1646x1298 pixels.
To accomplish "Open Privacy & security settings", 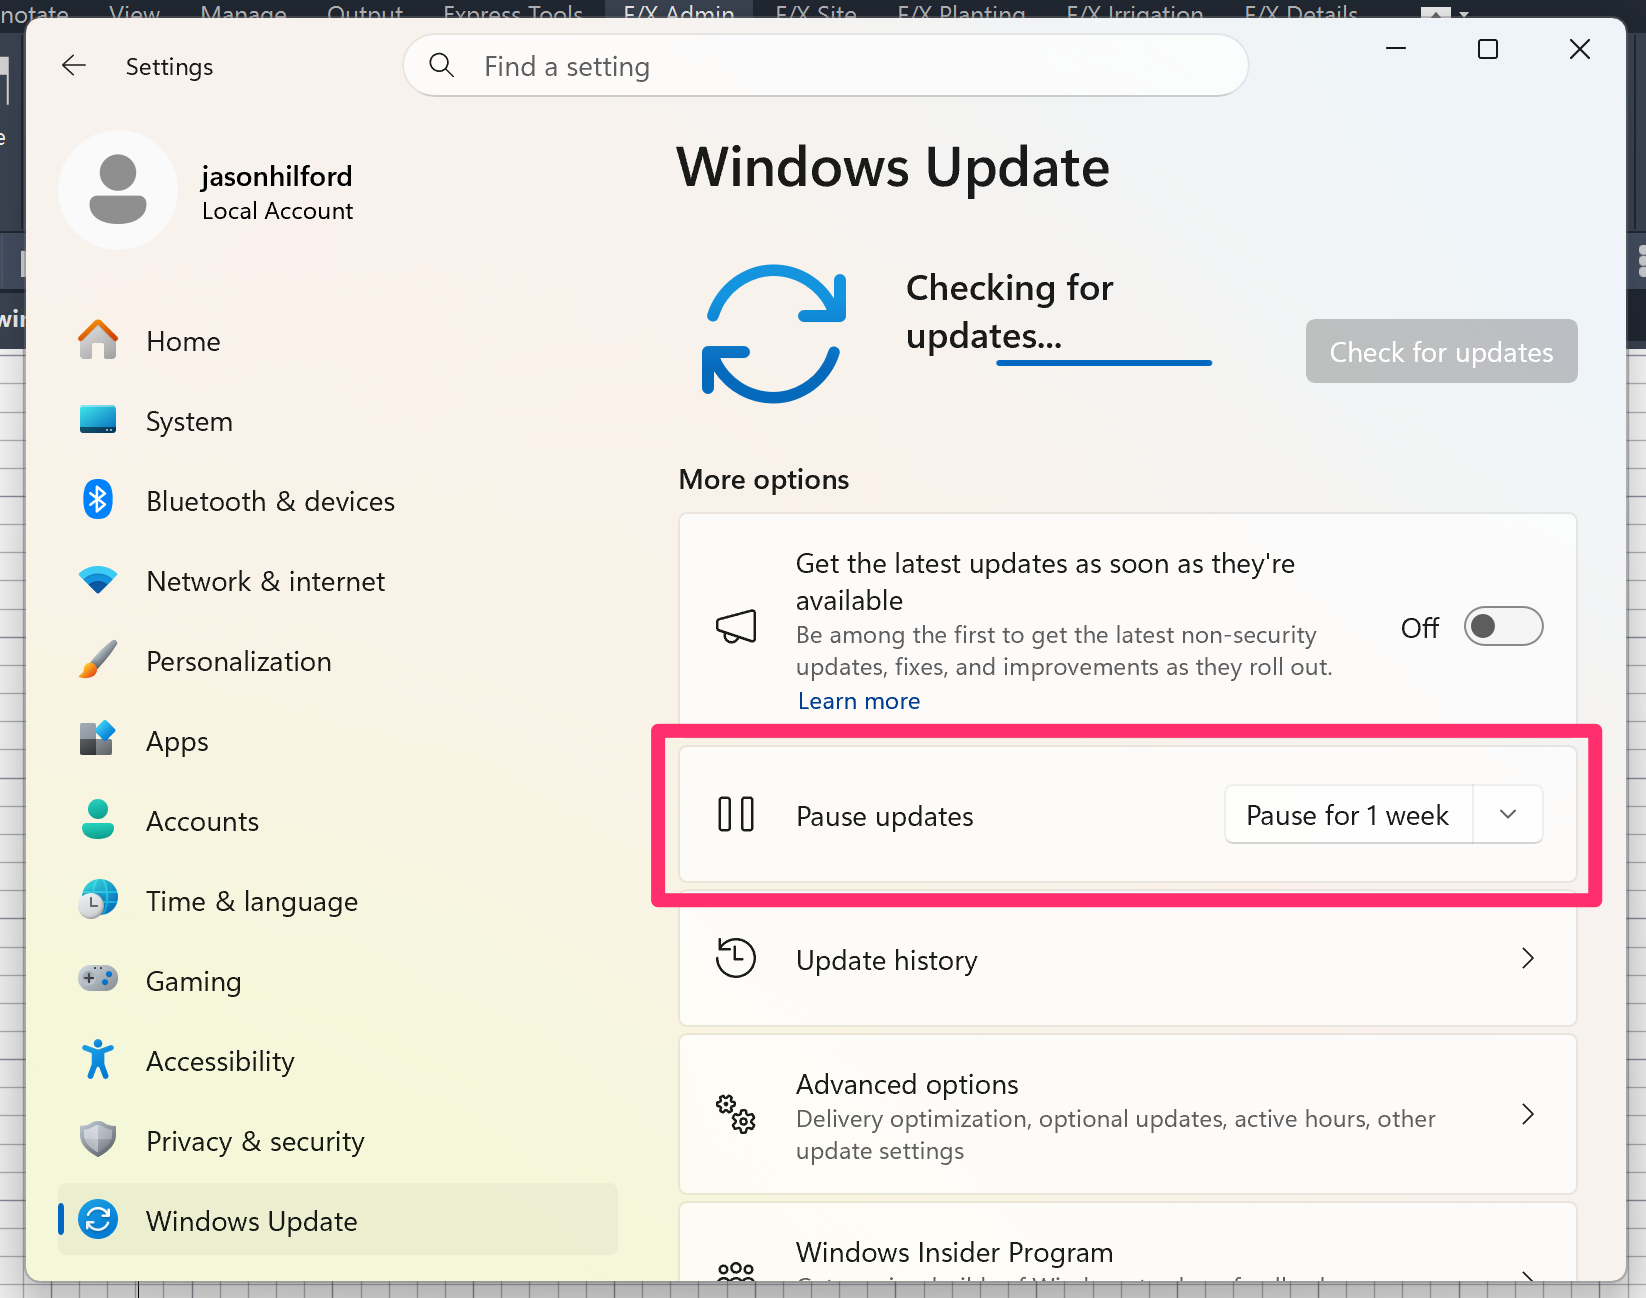I will [x=255, y=1140].
